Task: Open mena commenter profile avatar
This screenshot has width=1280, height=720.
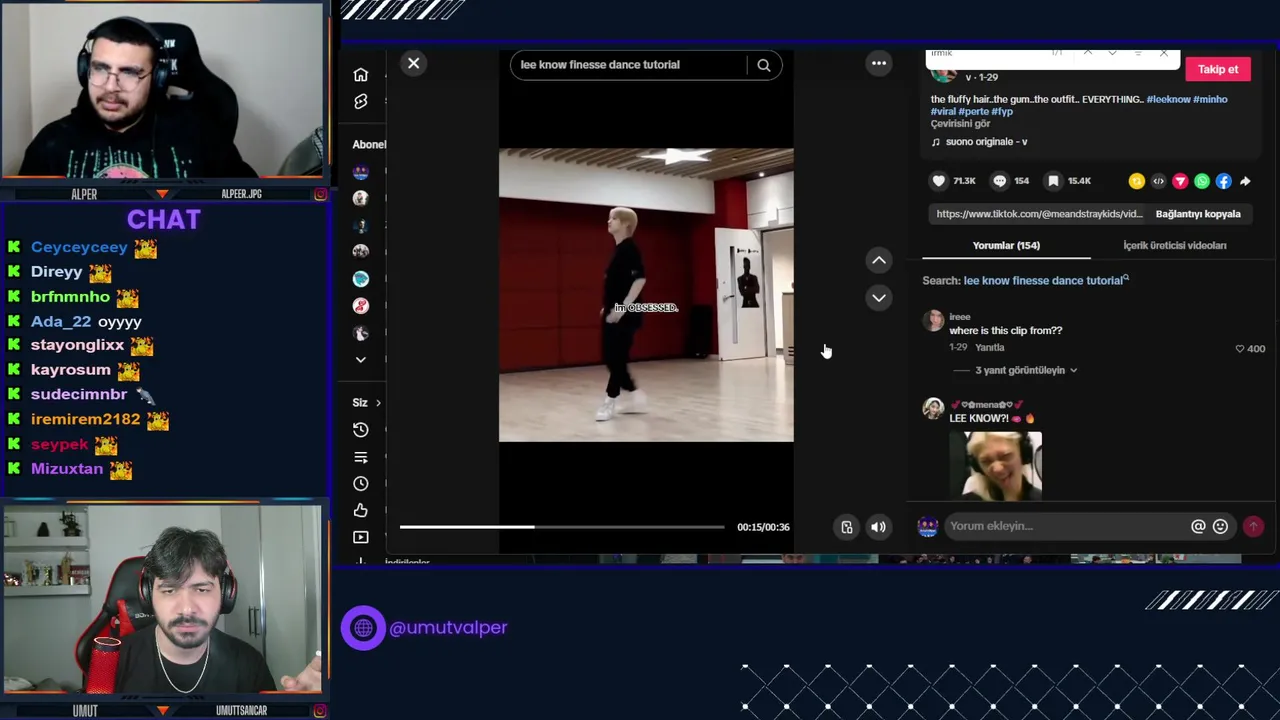Action: [x=933, y=408]
